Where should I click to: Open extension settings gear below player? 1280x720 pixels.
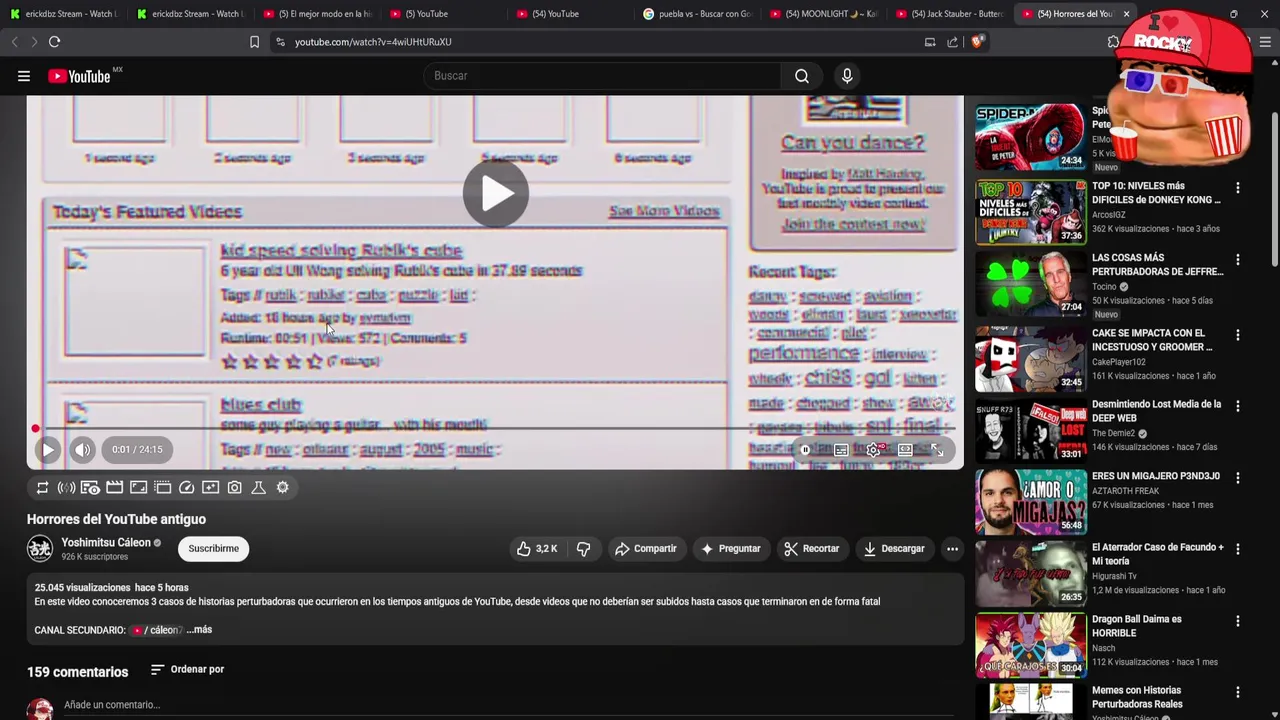tap(282, 487)
